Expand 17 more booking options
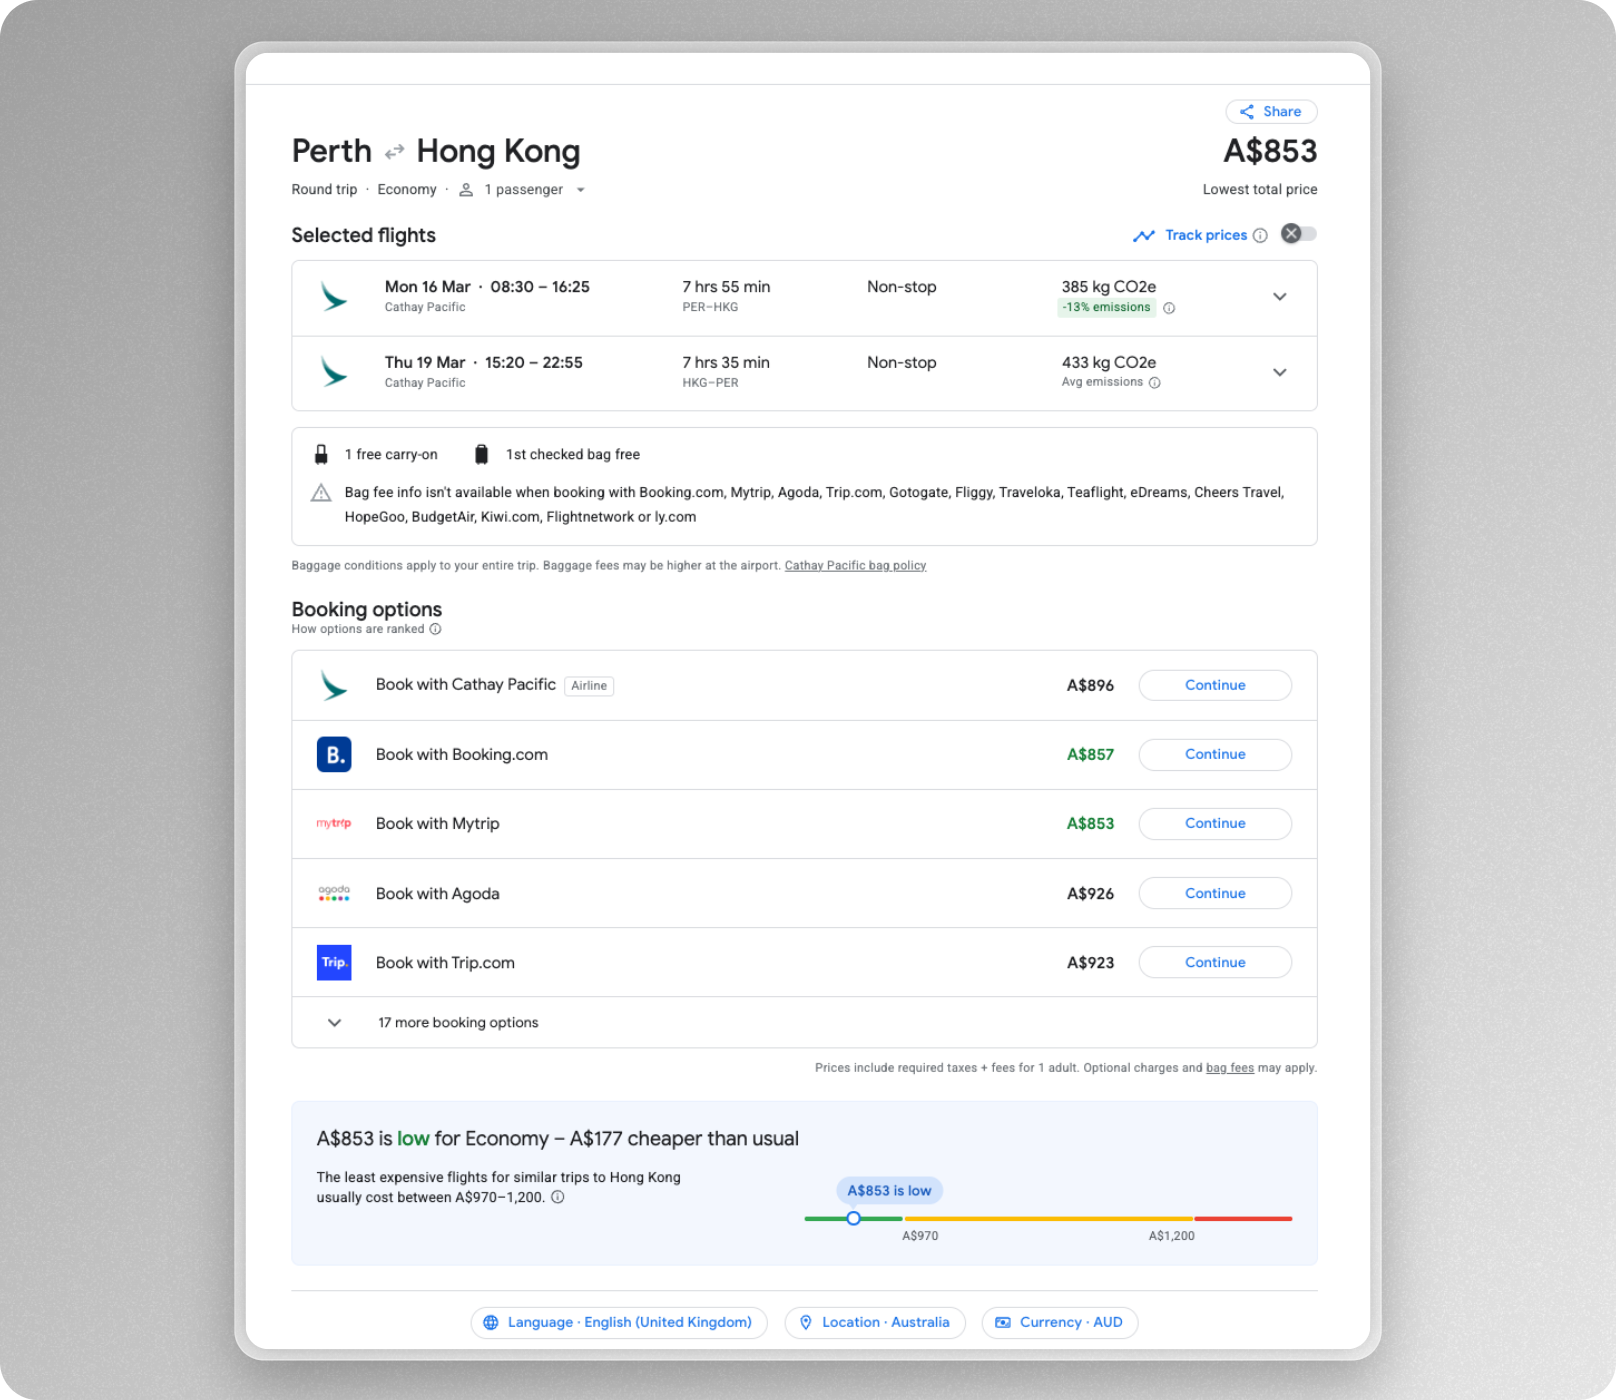Viewport: 1616px width, 1400px height. [804, 1022]
